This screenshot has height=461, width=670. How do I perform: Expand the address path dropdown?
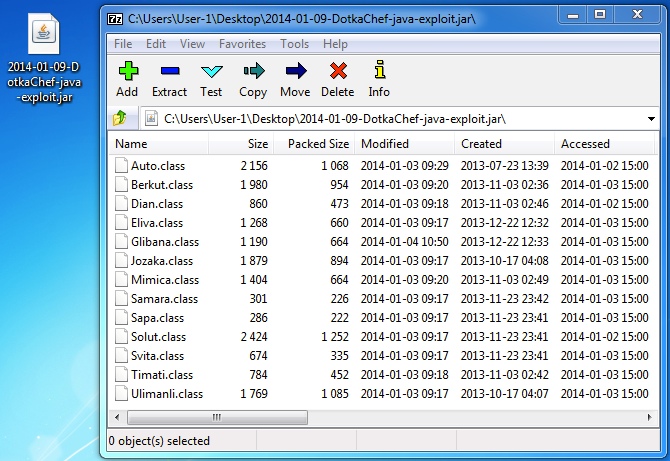[651, 118]
